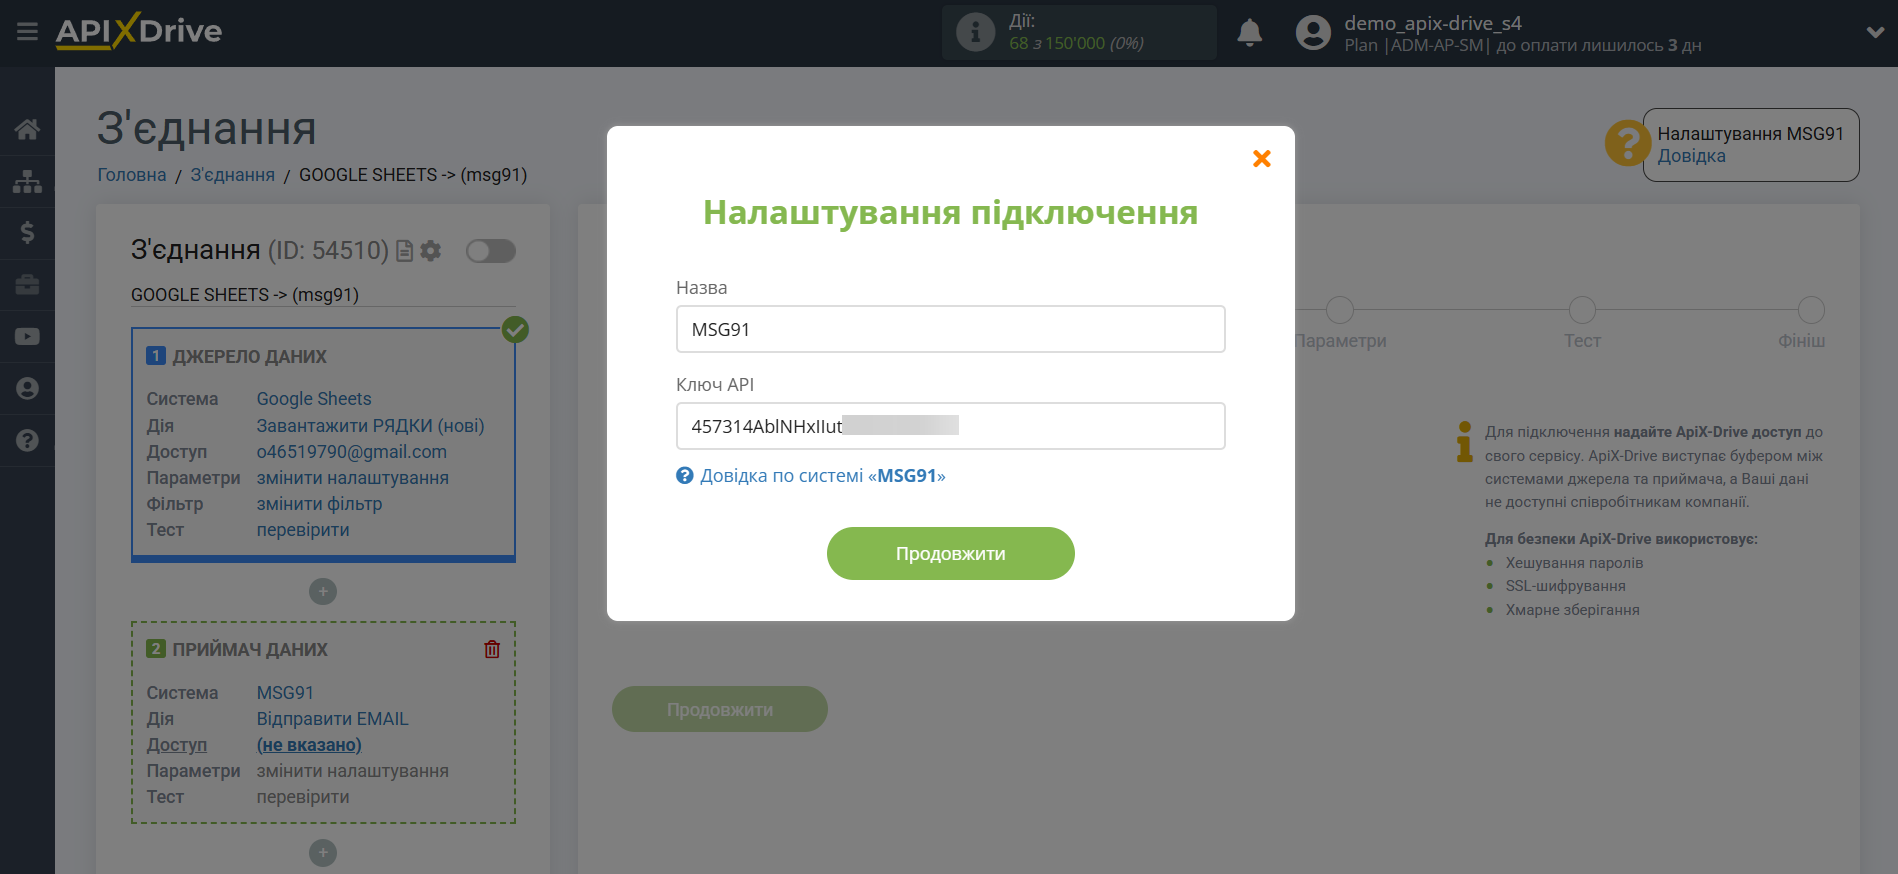Click the green checkmark on data source
This screenshot has width=1898, height=874.
pyautogui.click(x=515, y=329)
